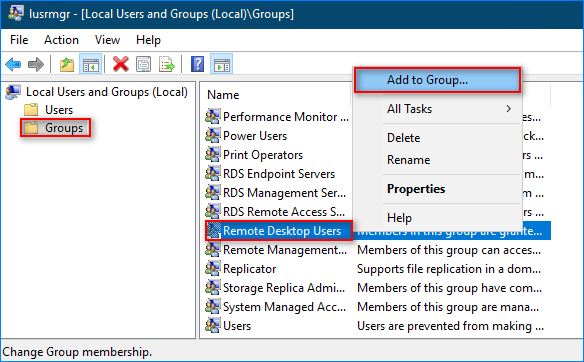Viewport: 584px width, 362px height.
Task: Click the Forward arrow toolbar icon
Action: (36, 64)
